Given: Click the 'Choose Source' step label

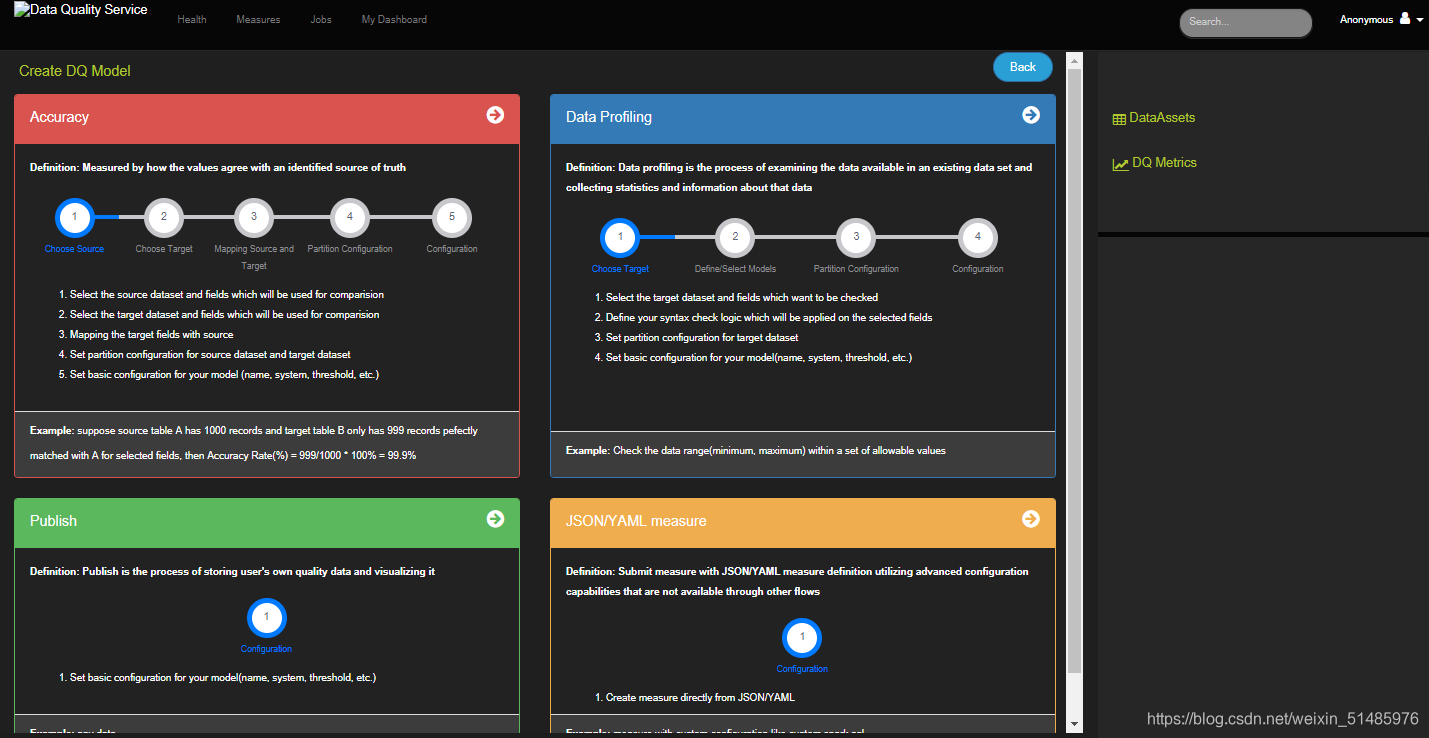Looking at the screenshot, I should coord(74,249).
